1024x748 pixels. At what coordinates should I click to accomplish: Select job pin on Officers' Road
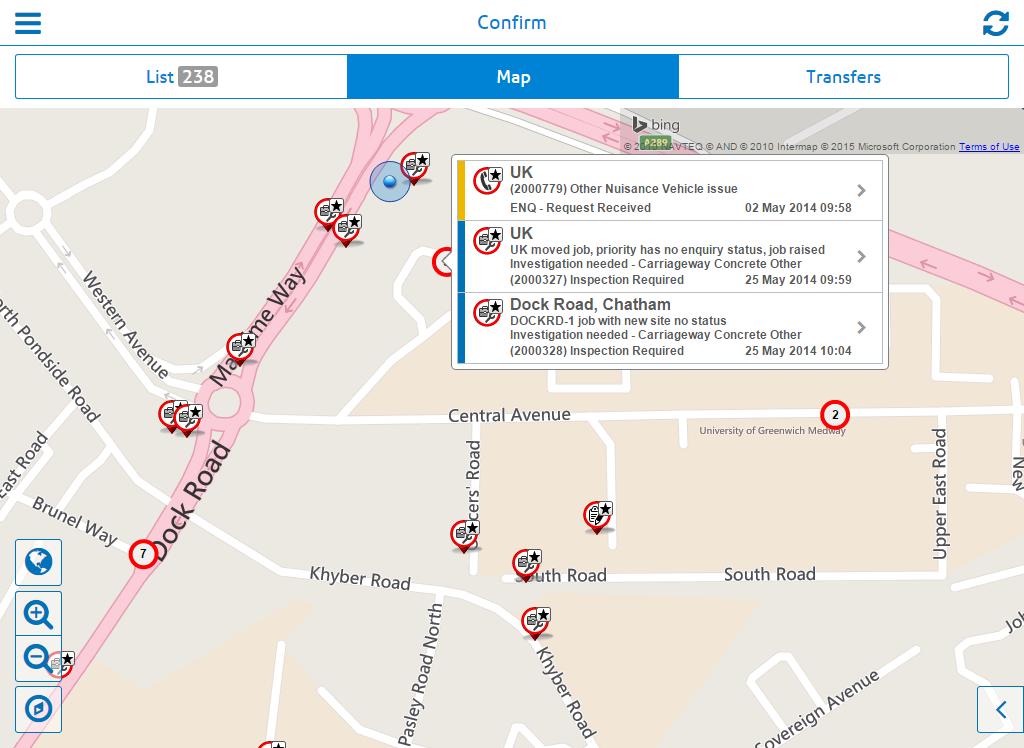pos(464,536)
